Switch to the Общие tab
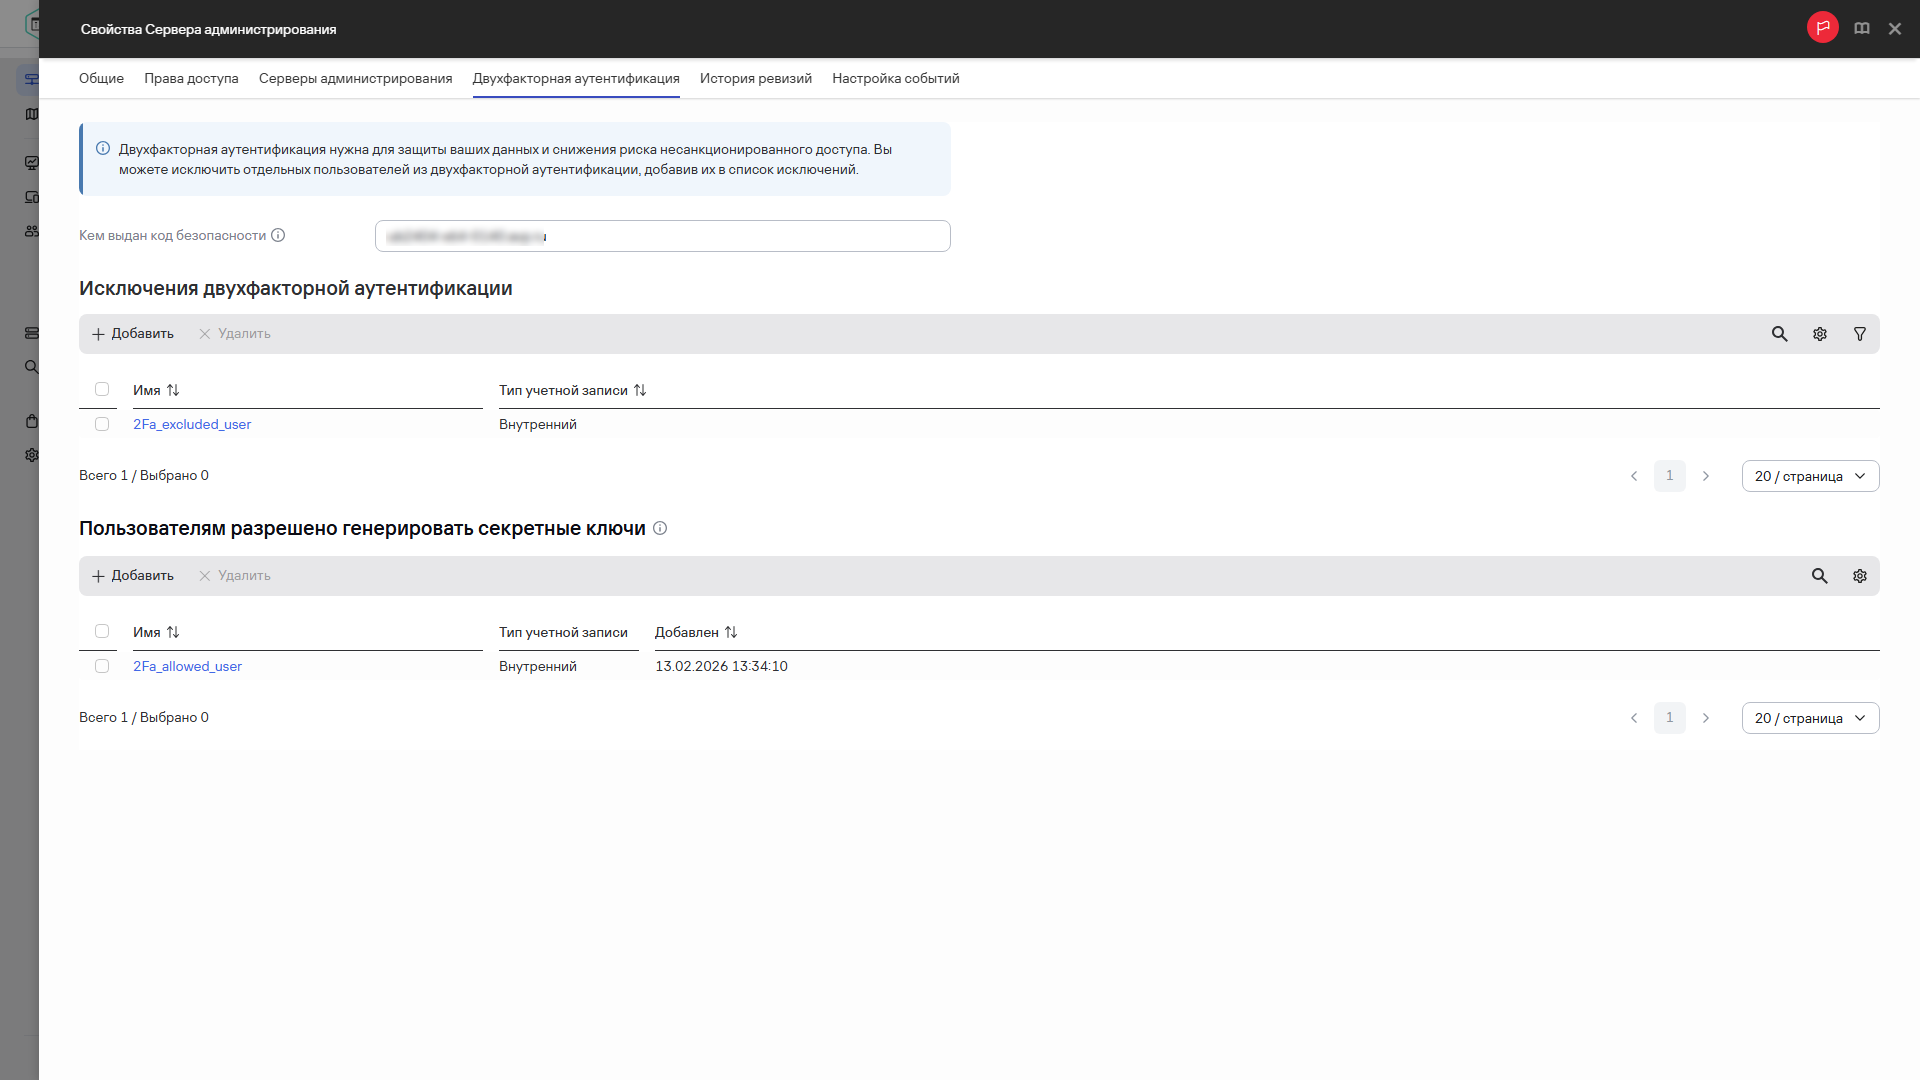 click(x=101, y=78)
